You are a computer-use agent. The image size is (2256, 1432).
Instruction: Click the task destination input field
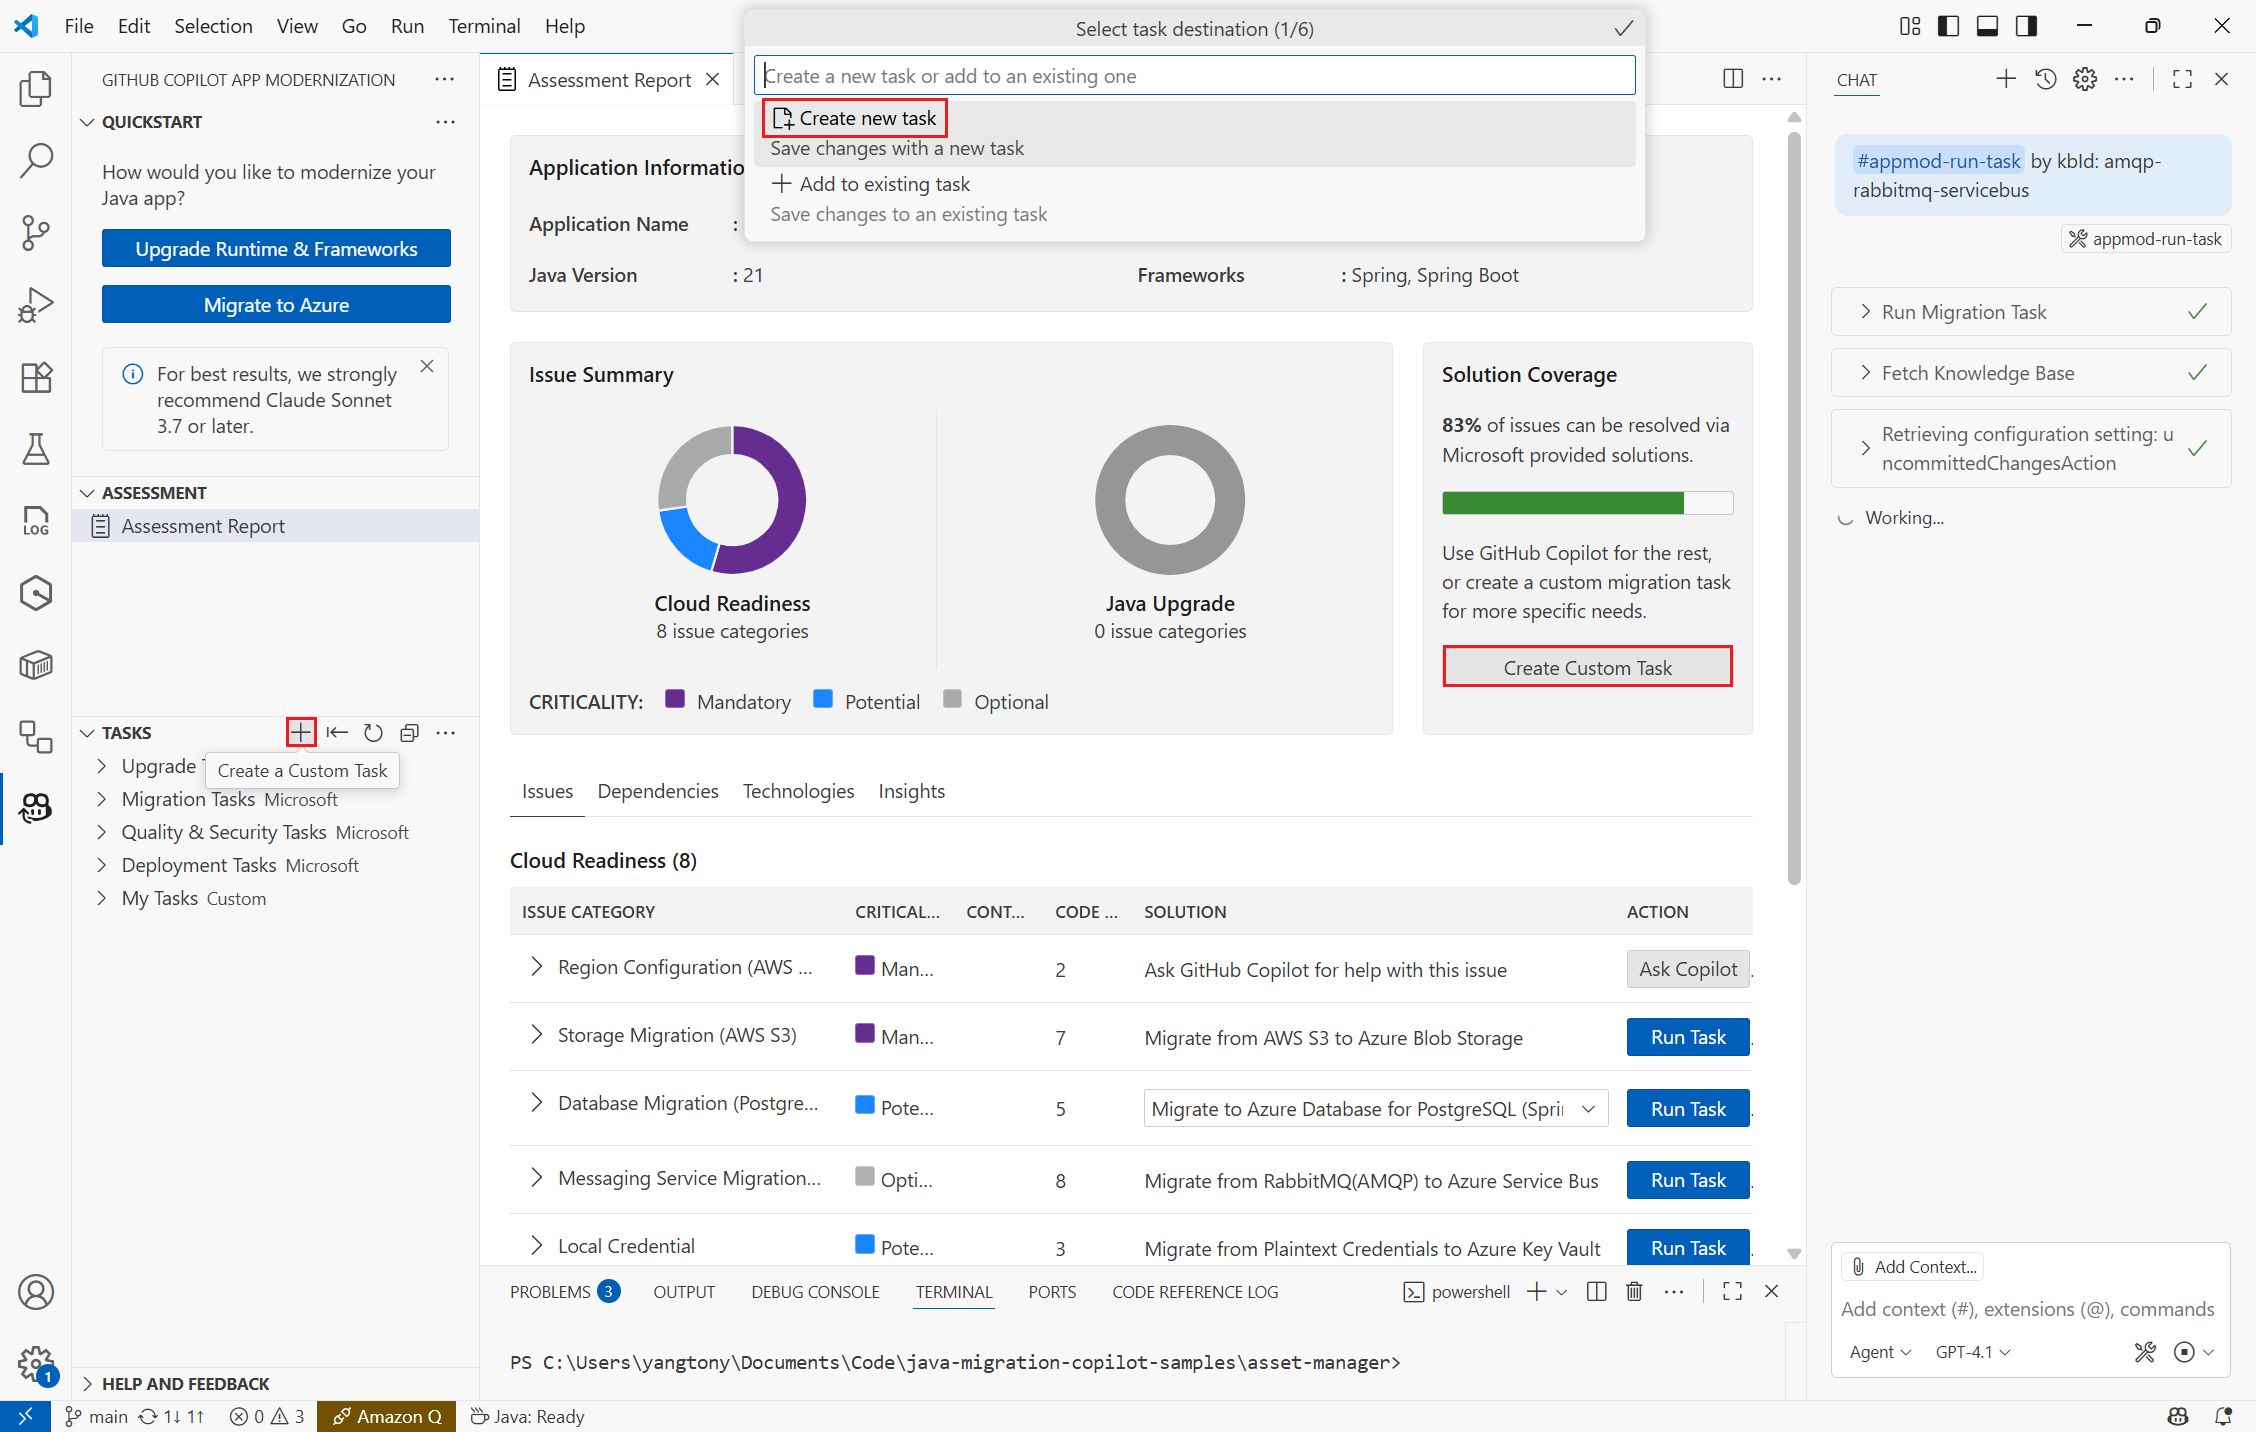[x=1194, y=76]
